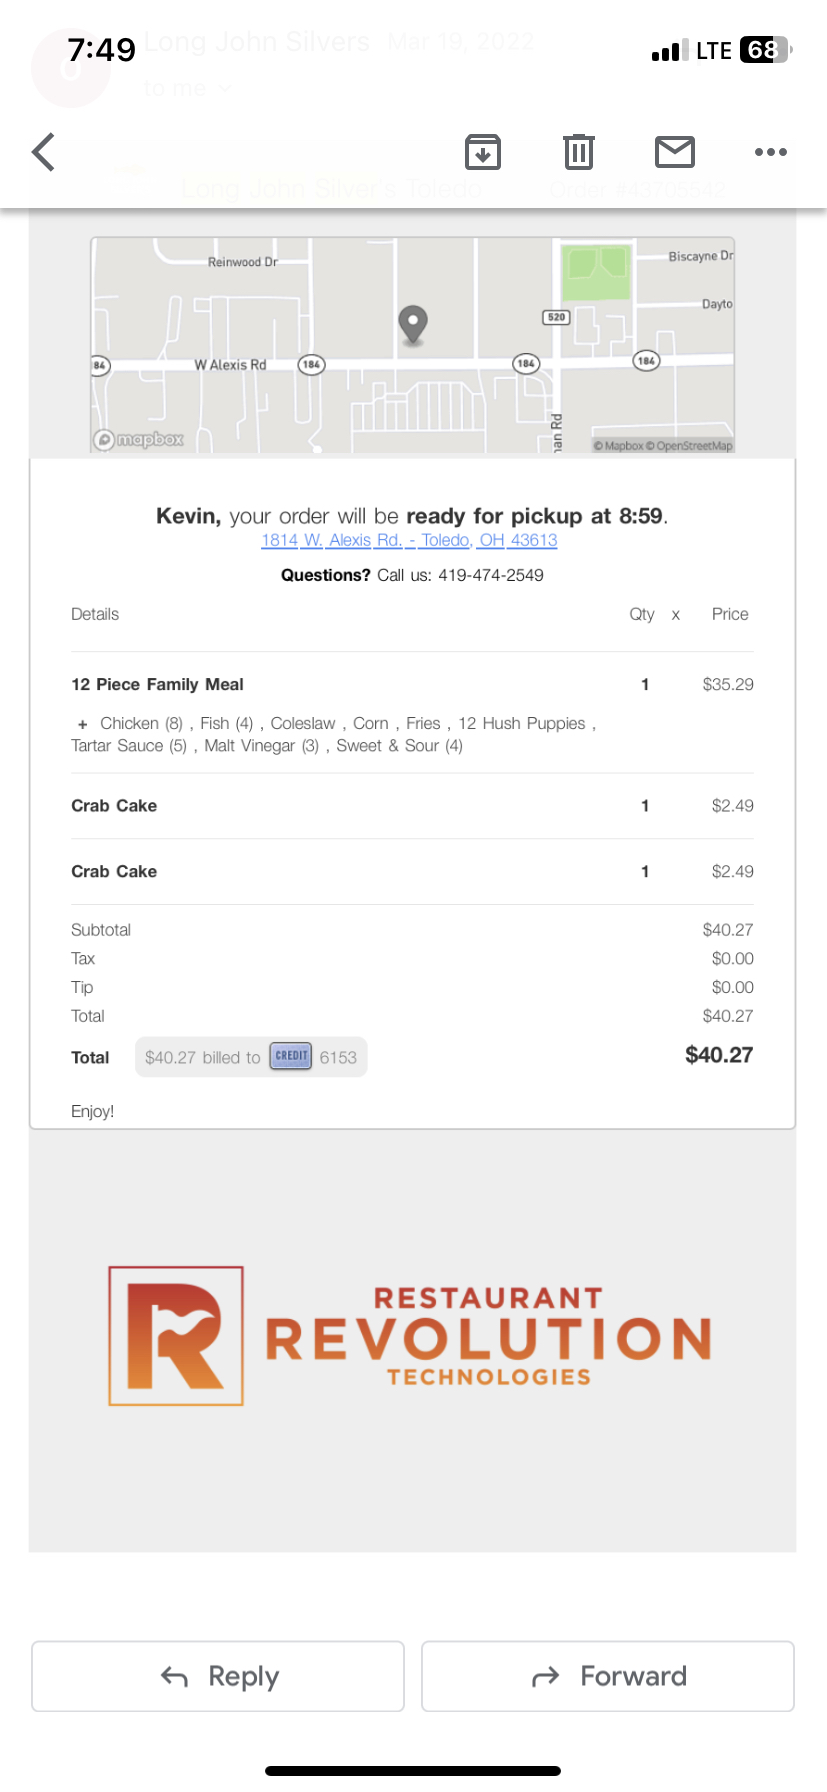Screen dimensions: 827x1792
Task: Mark the email as unread
Action: coord(675,152)
